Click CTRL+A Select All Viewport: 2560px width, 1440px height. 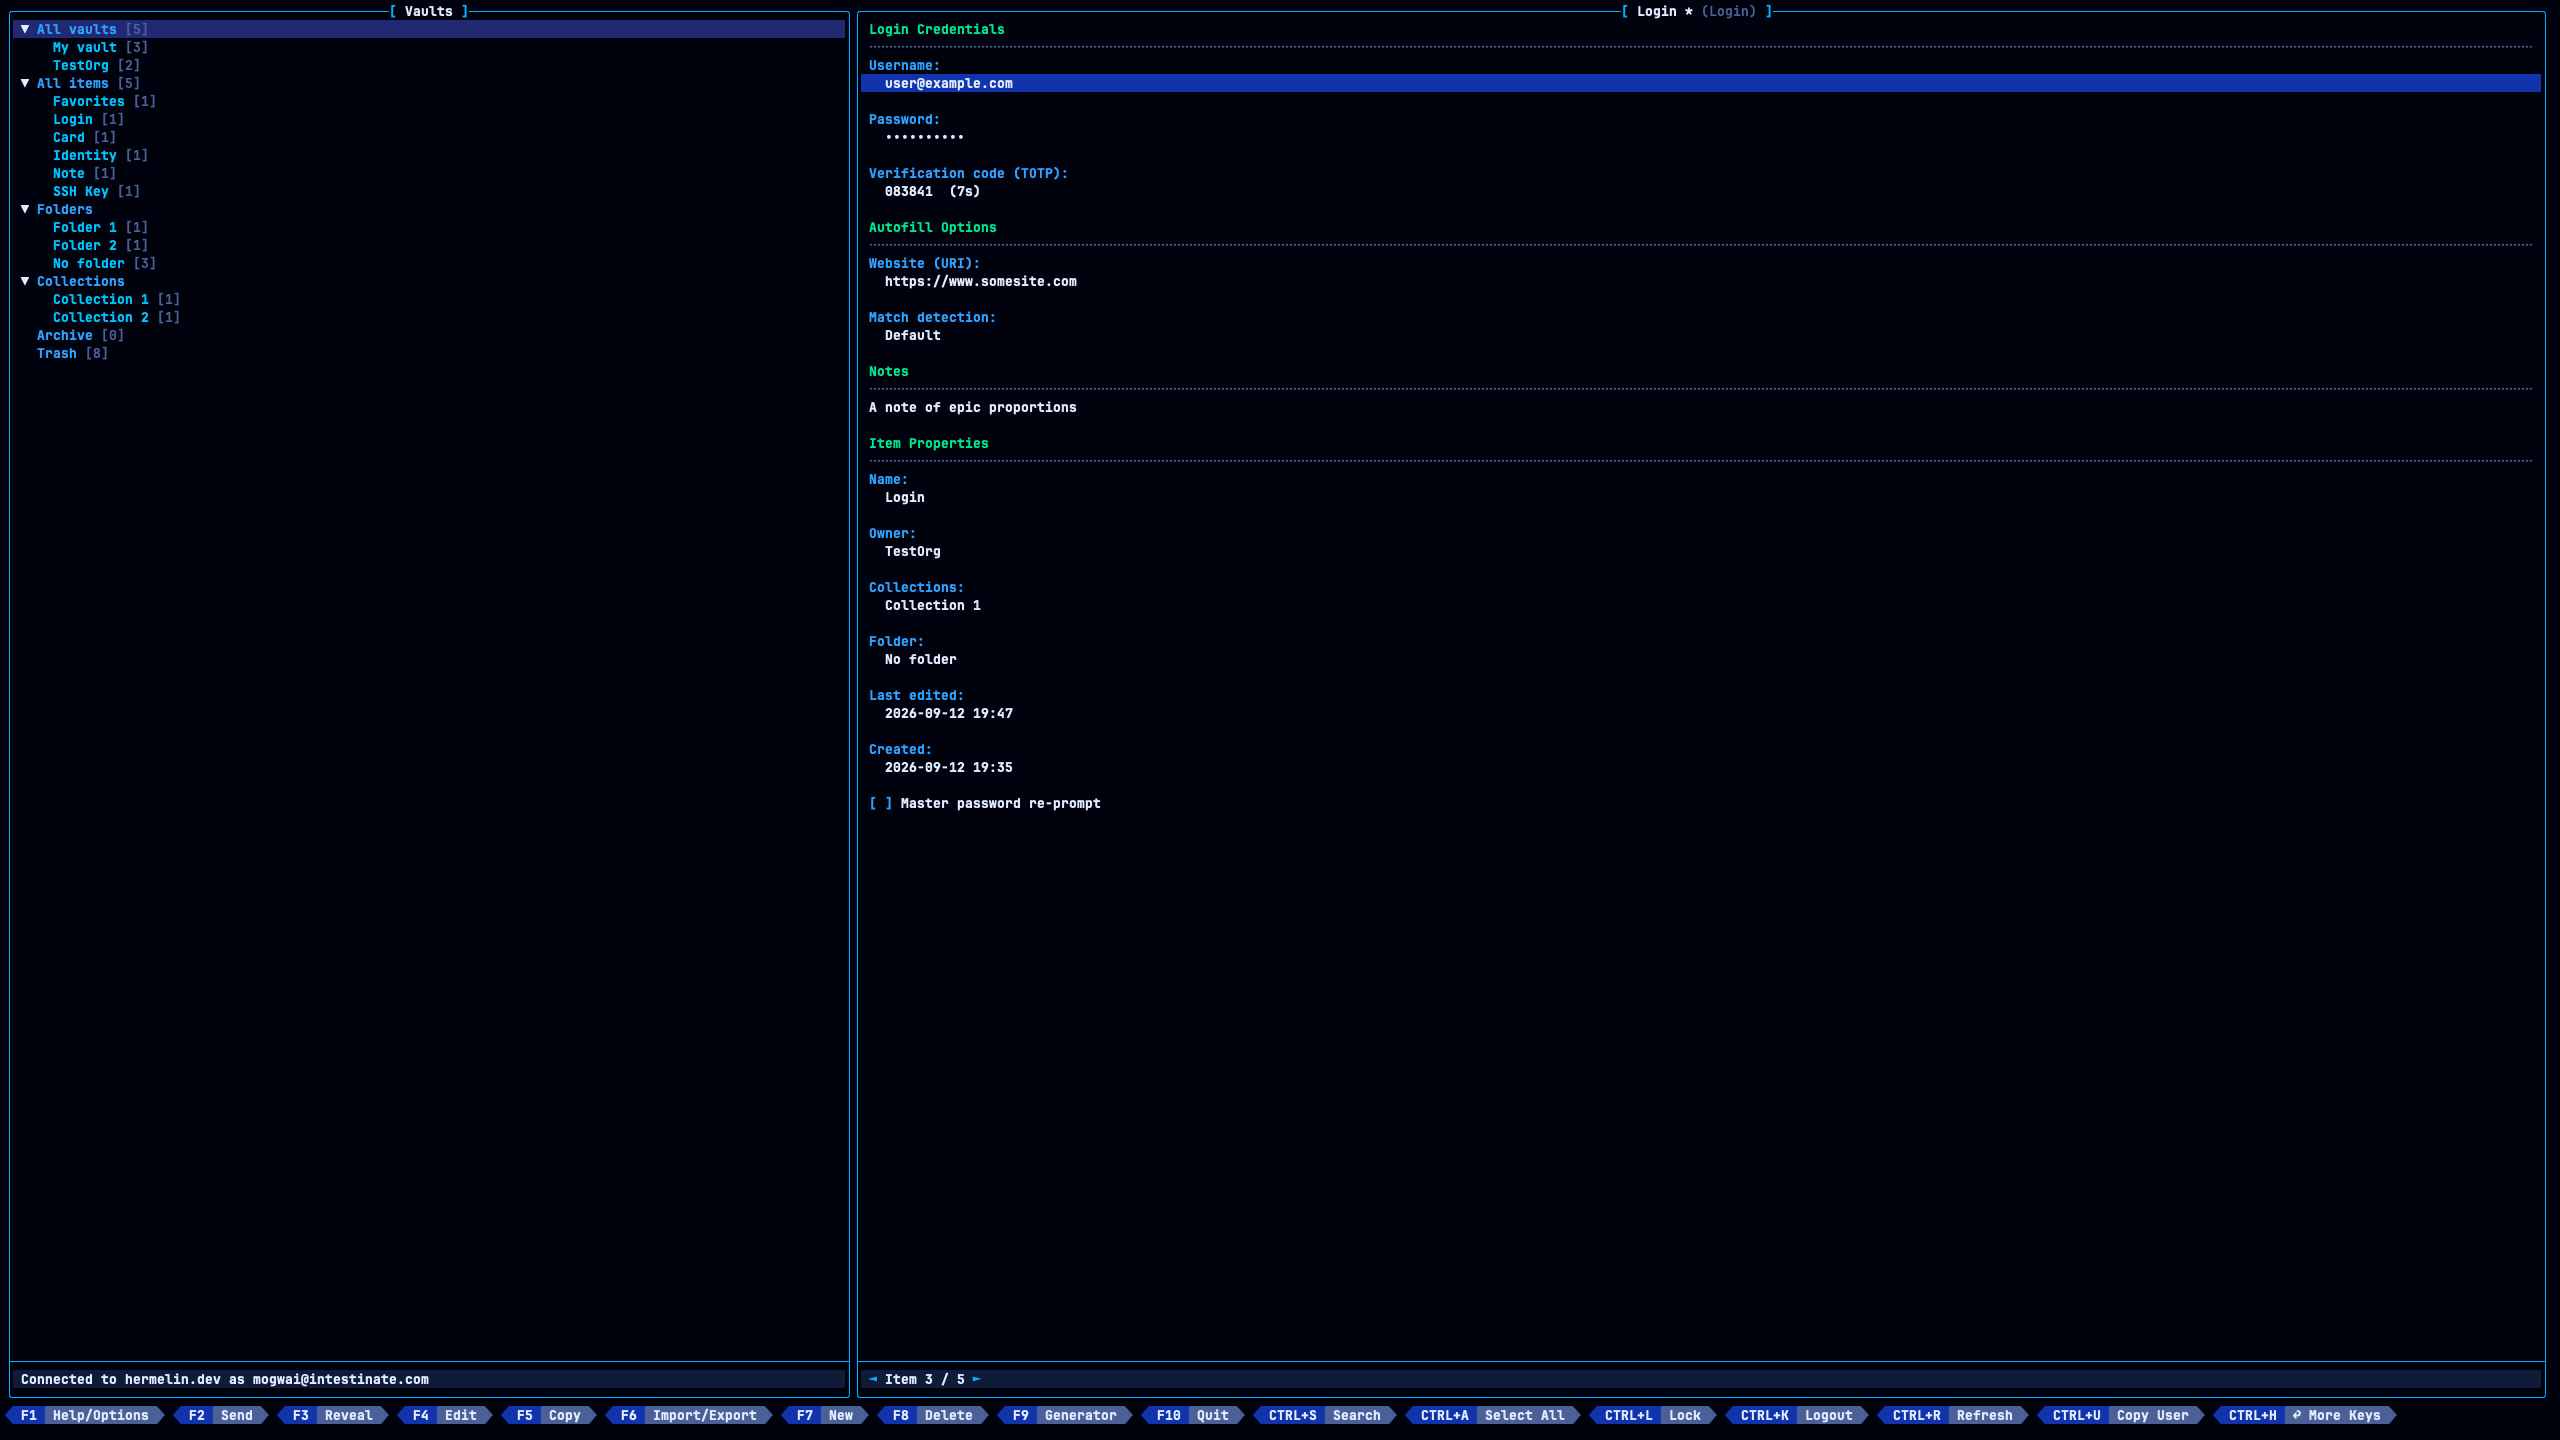point(1493,1416)
